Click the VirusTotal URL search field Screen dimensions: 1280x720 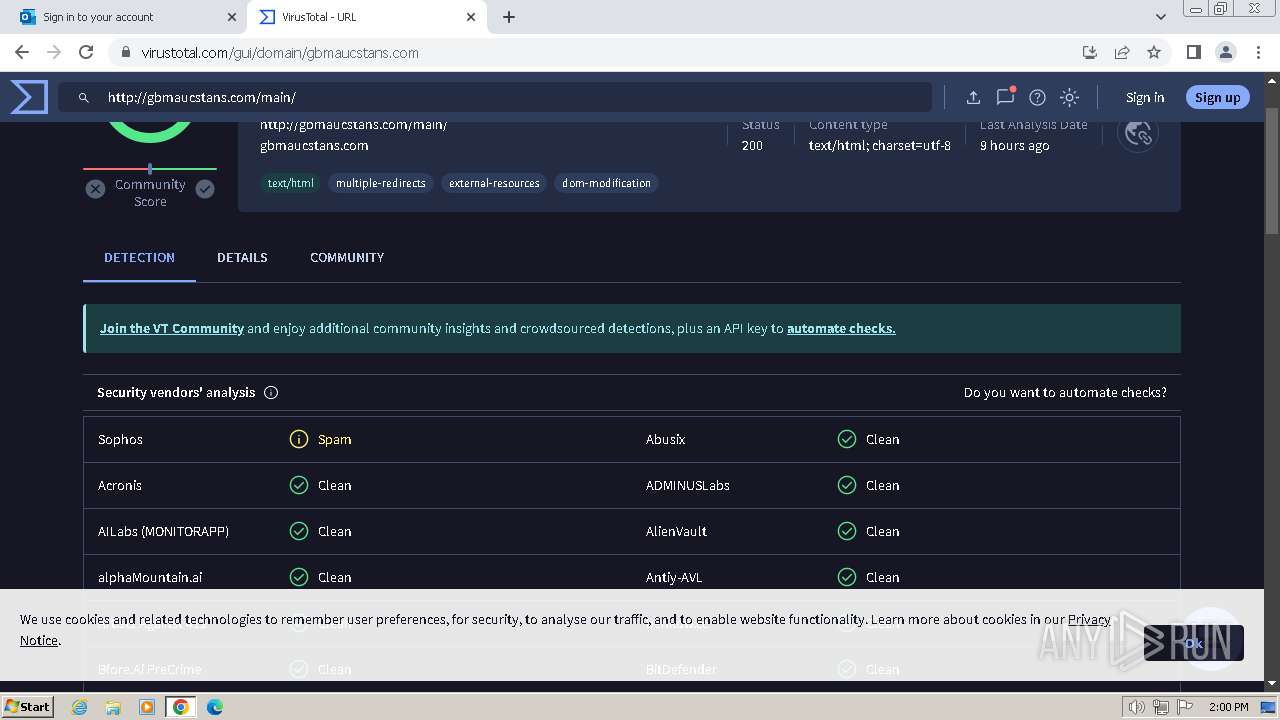coord(496,97)
